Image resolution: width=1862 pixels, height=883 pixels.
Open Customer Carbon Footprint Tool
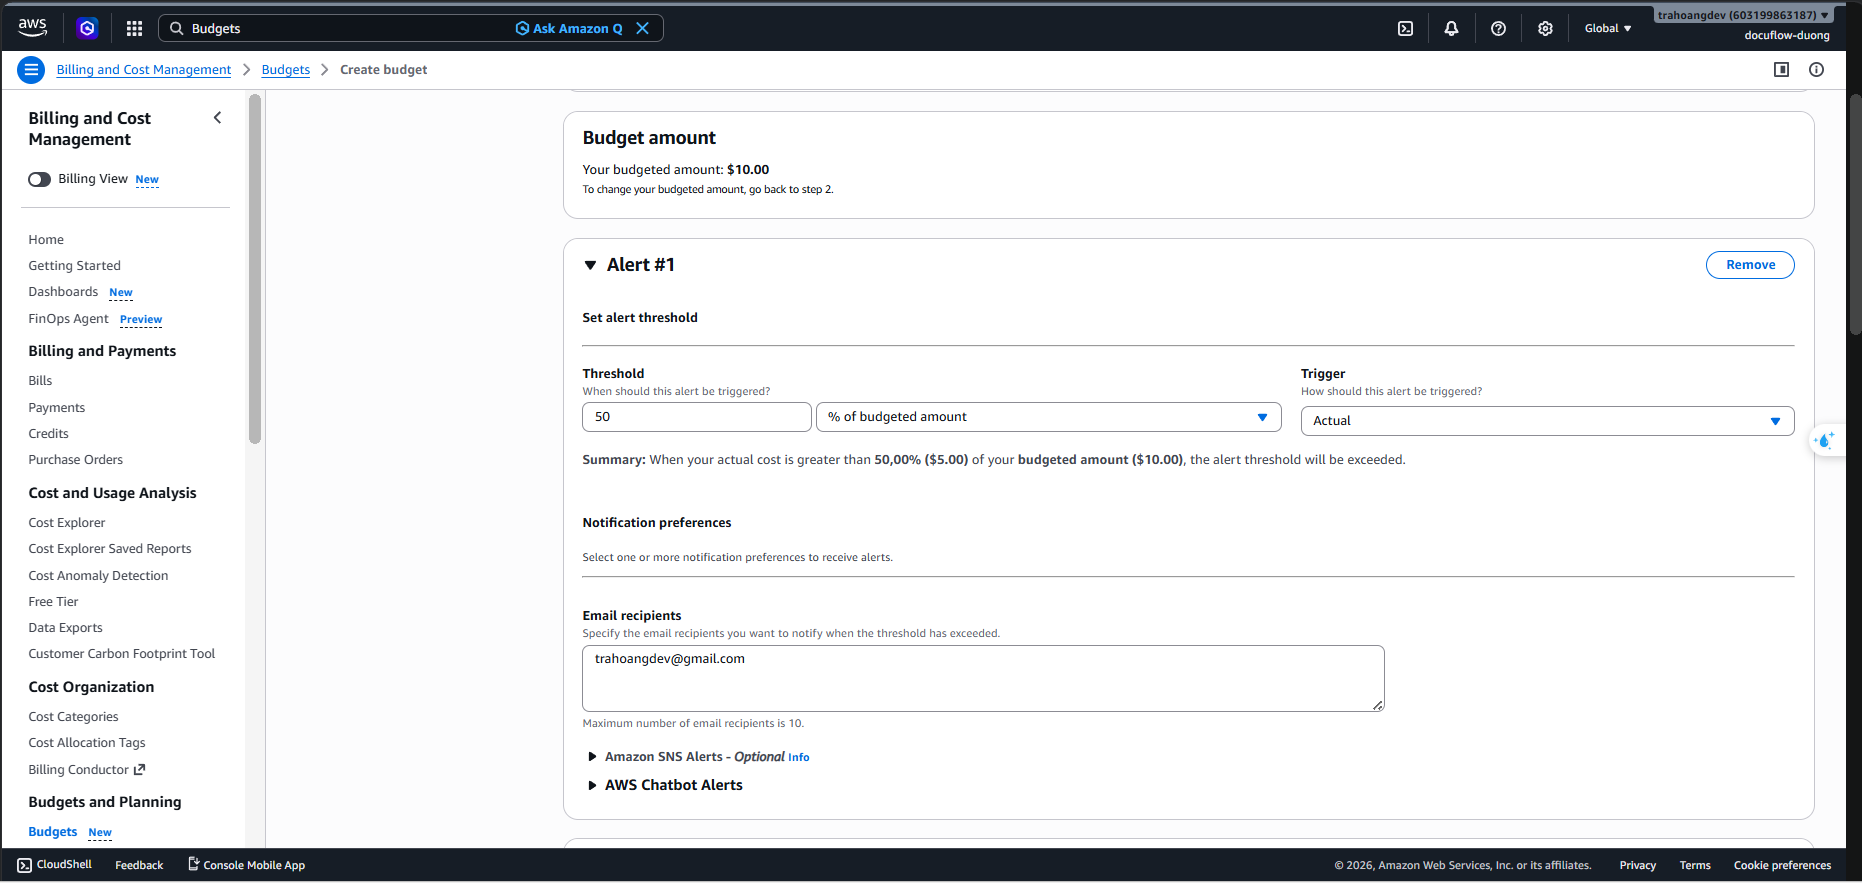[x=122, y=654]
